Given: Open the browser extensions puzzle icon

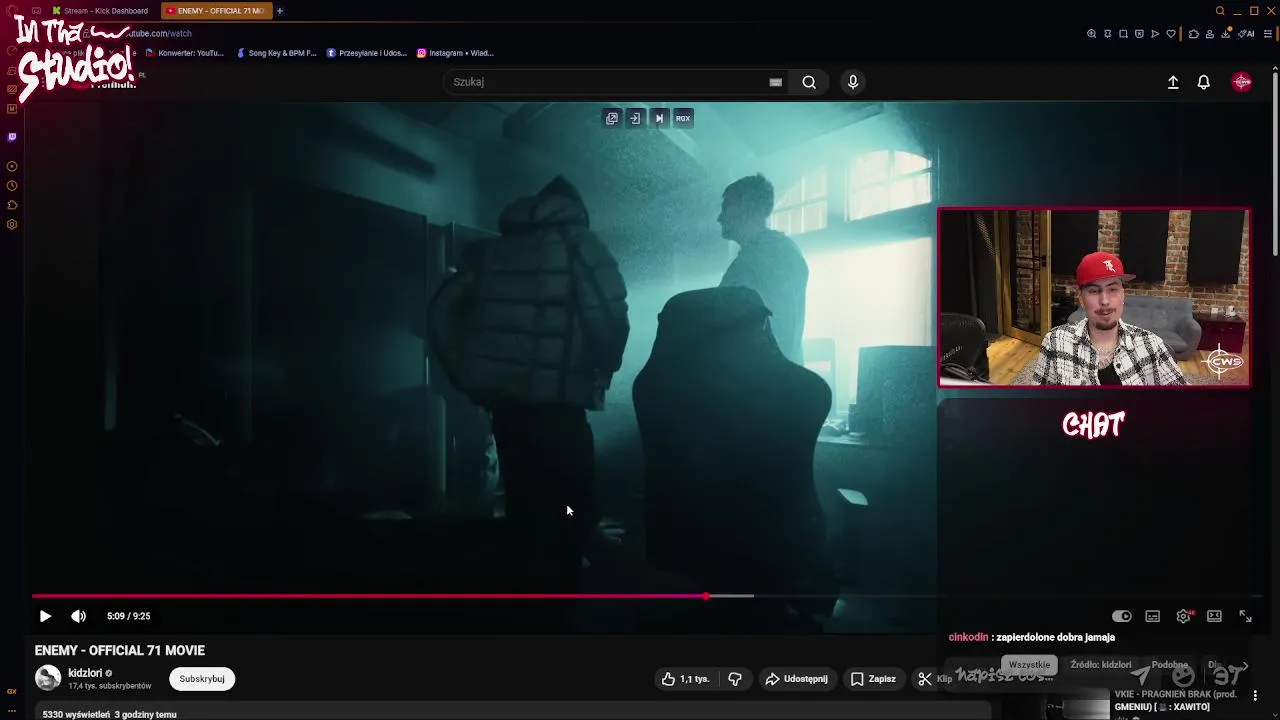Looking at the screenshot, I should point(1194,34).
